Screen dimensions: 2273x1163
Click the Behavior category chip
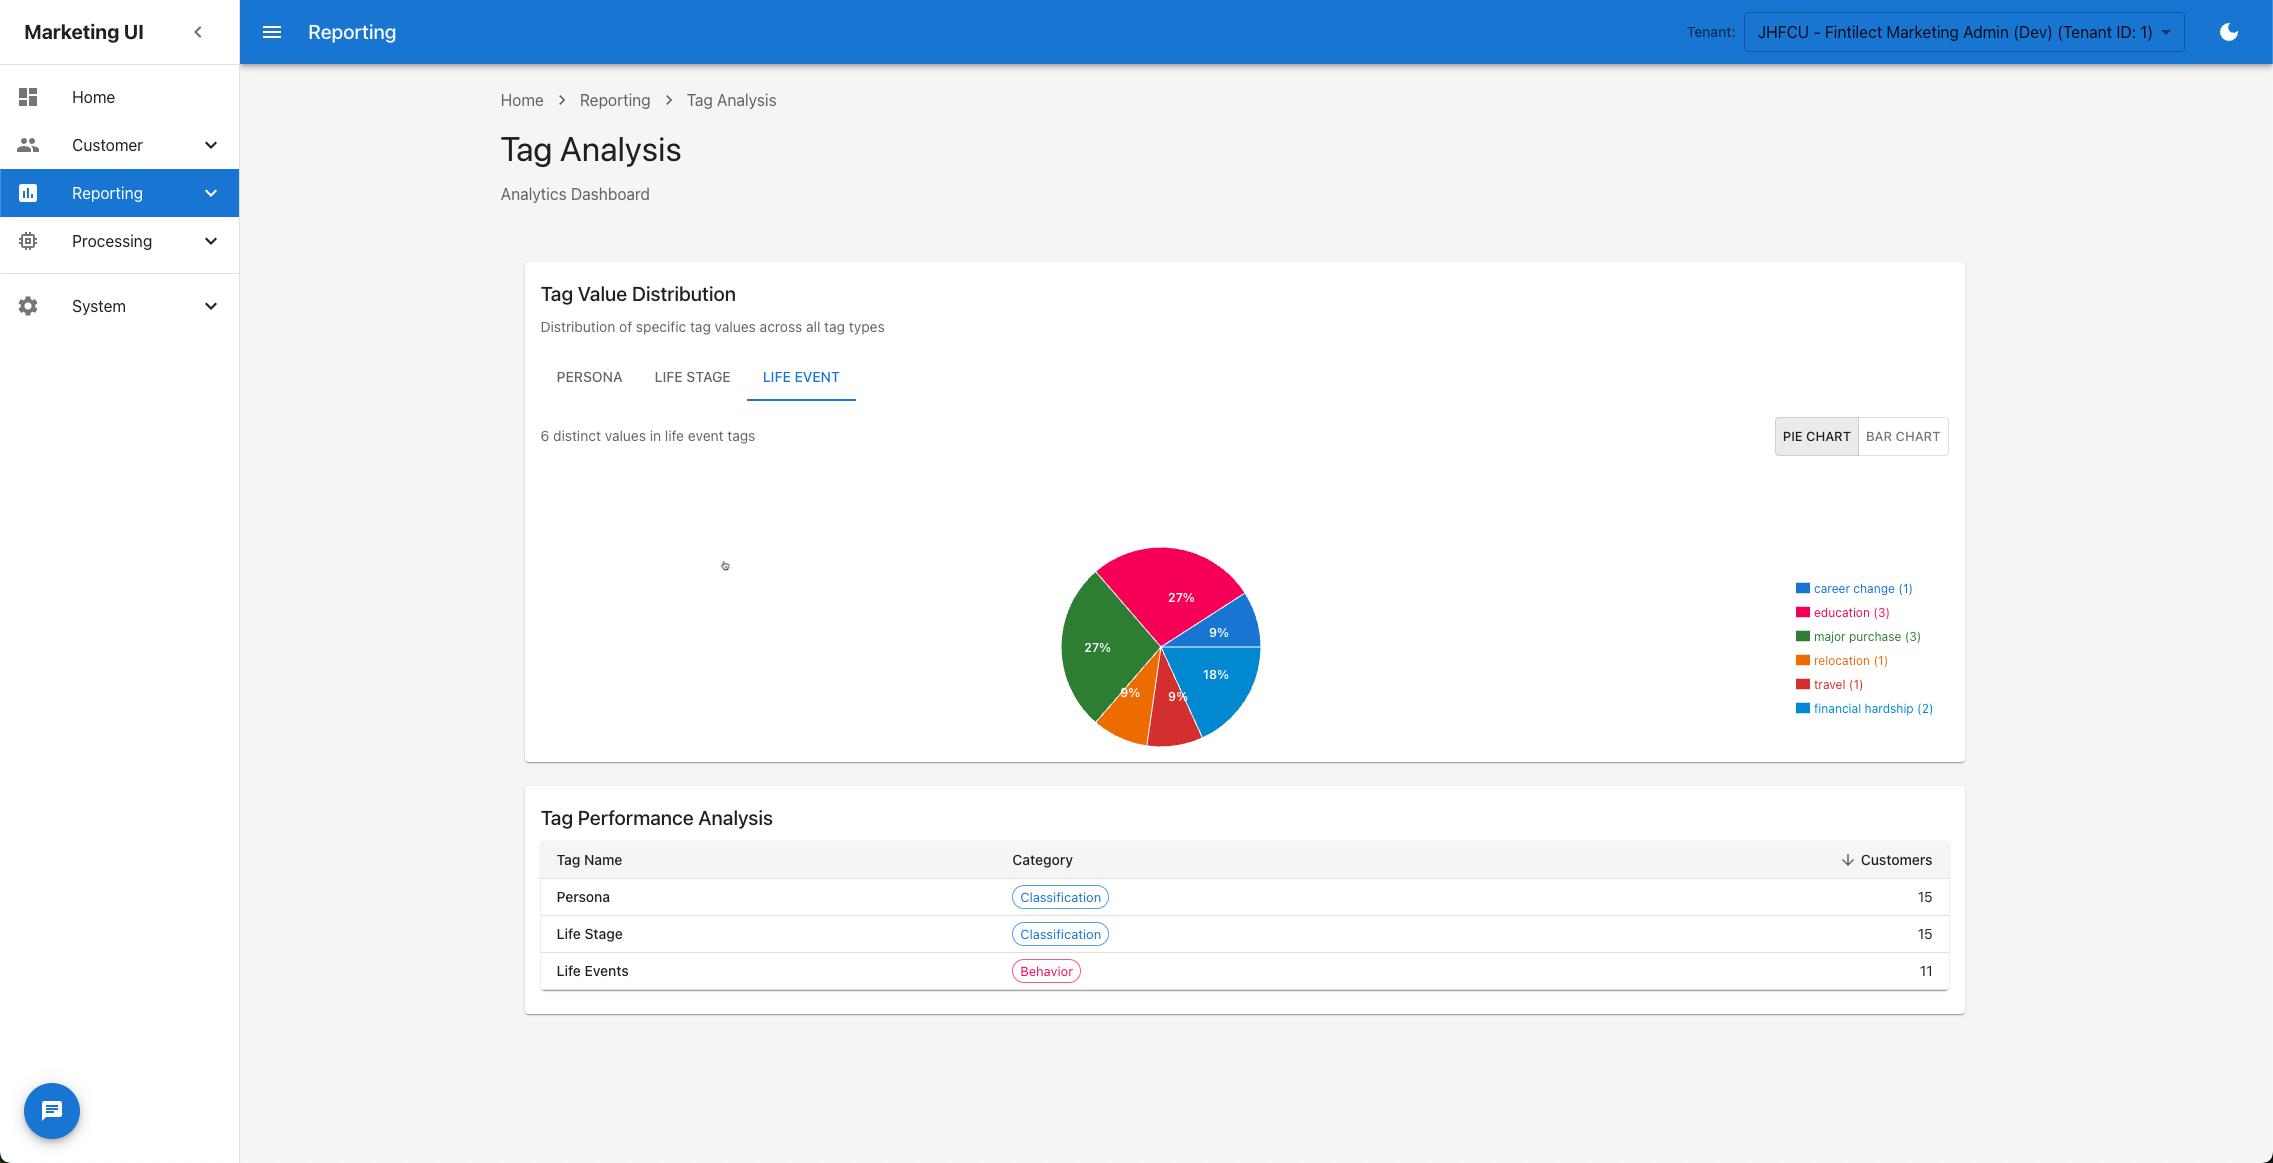1045,970
